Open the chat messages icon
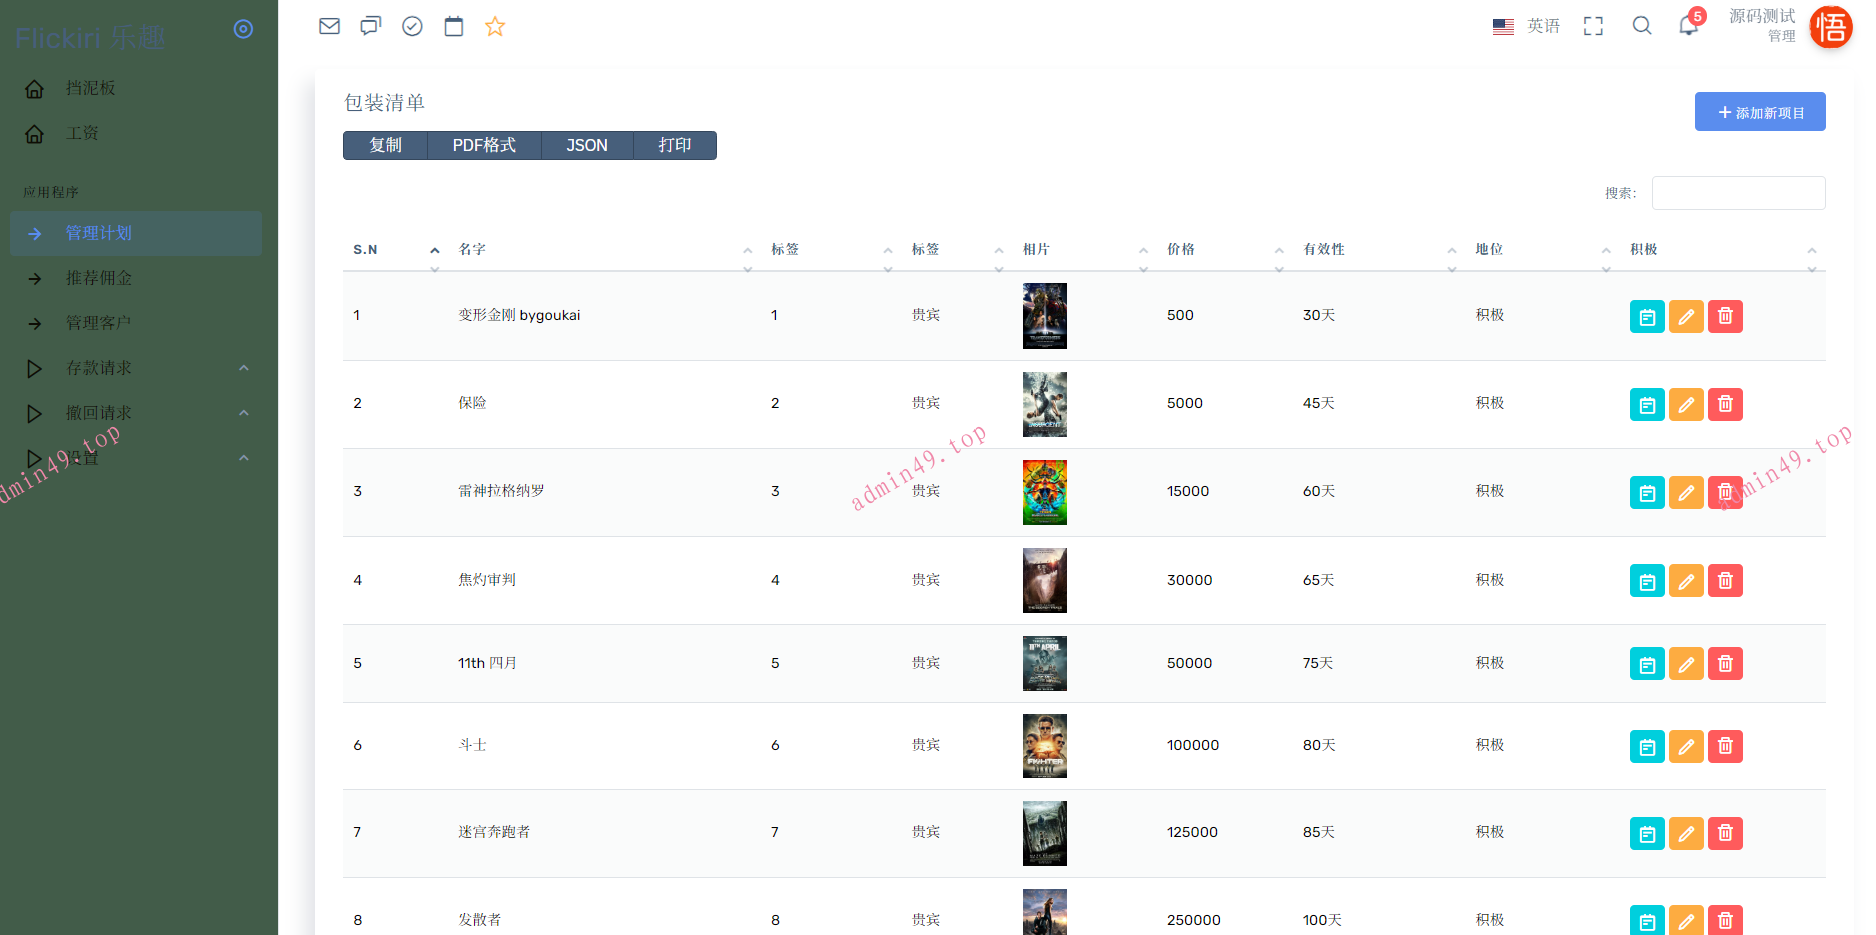The image size is (1876, 935). pyautogui.click(x=371, y=26)
